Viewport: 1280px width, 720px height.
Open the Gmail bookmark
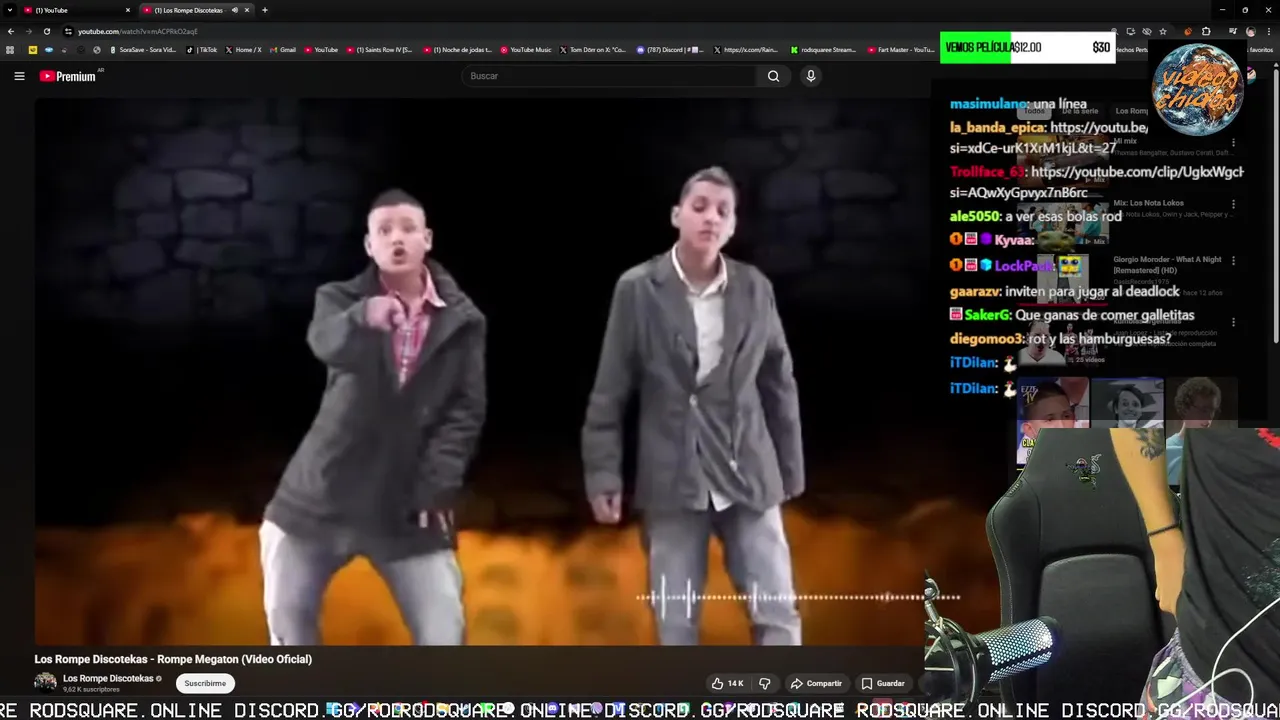pyautogui.click(x=283, y=49)
